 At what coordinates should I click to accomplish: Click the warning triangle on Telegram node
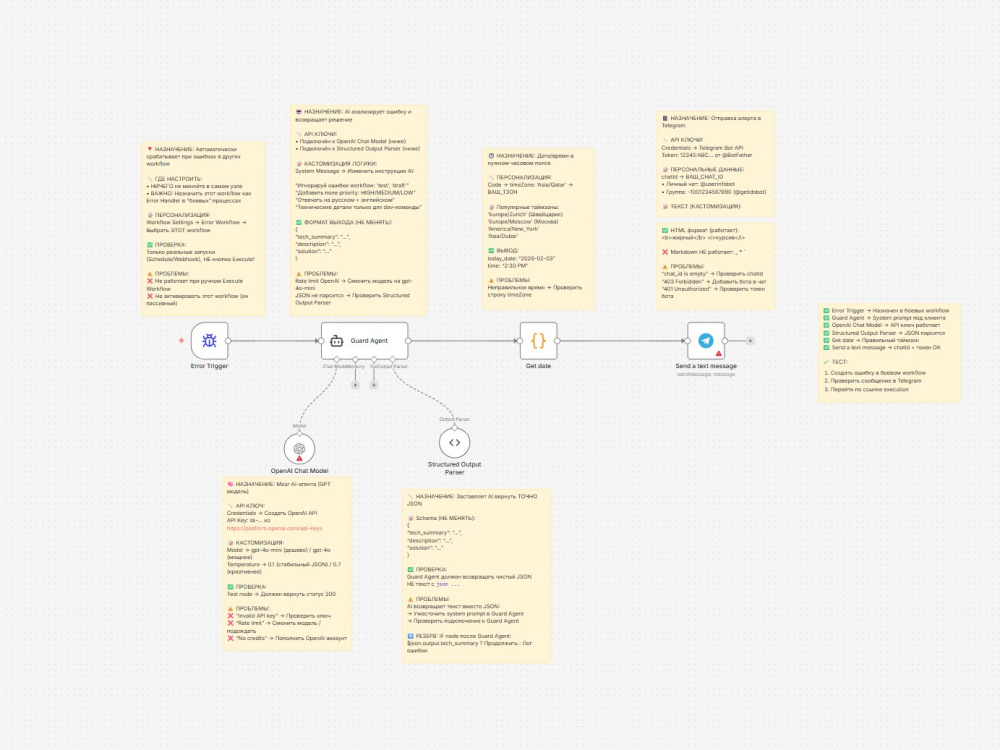click(x=719, y=353)
